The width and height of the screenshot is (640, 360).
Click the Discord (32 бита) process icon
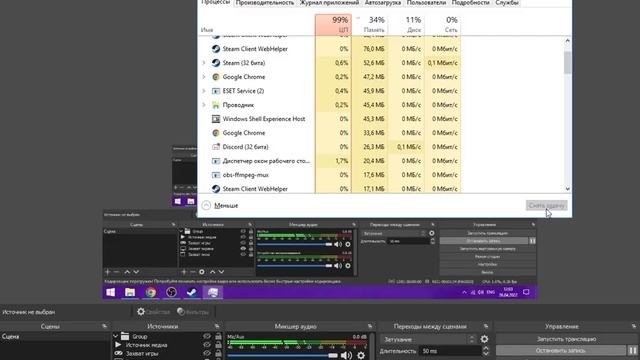pyautogui.click(x=216, y=147)
